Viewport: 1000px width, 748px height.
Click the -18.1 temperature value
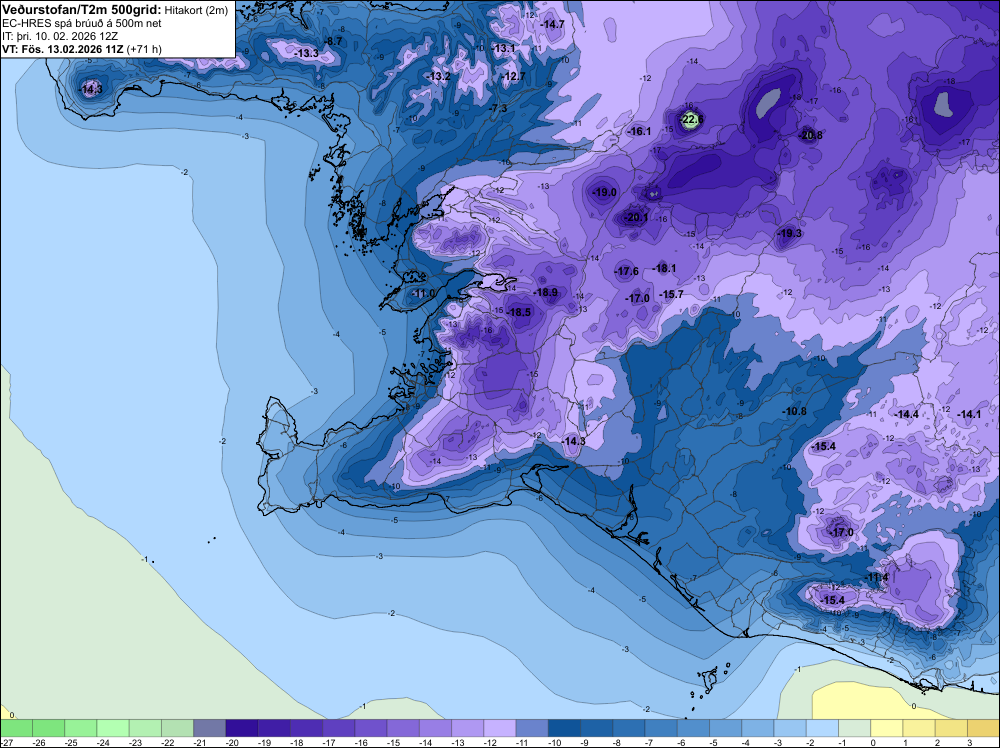click(665, 268)
